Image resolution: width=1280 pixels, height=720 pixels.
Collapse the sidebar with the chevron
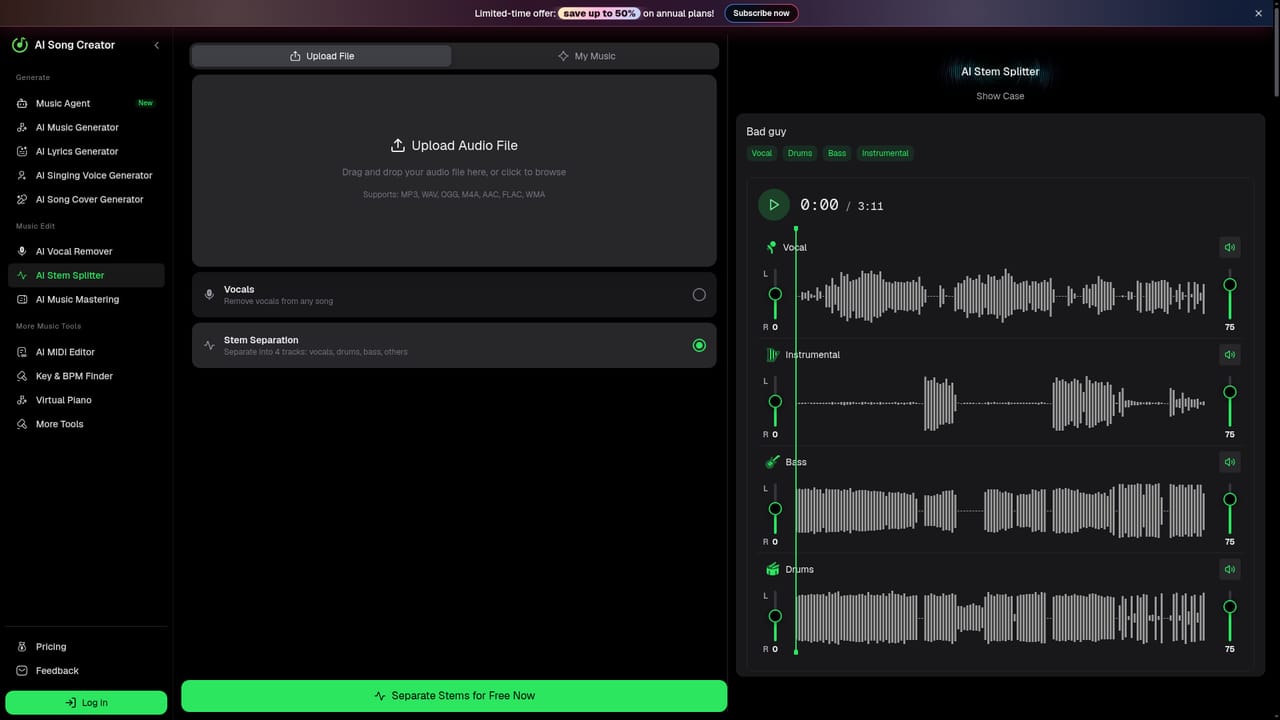click(x=156, y=45)
